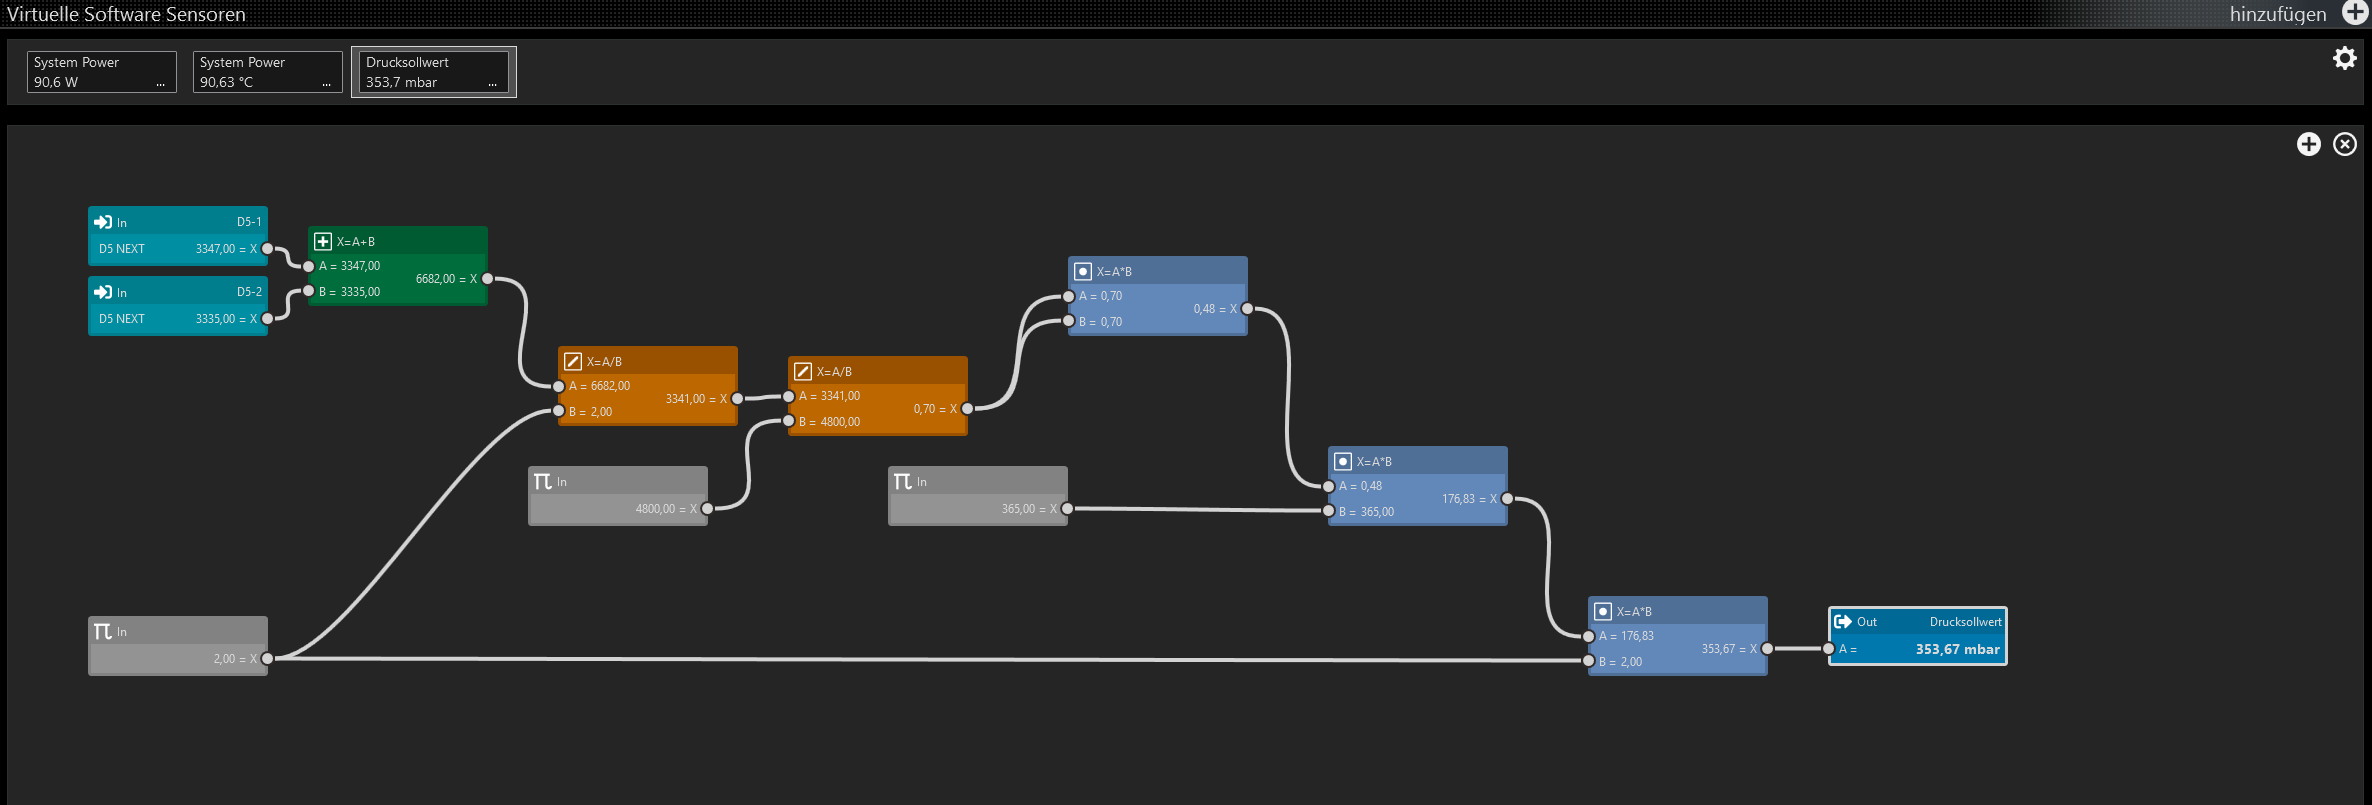
Task: Click the Out Drucksollwert output arrow icon
Action: pos(1842,621)
